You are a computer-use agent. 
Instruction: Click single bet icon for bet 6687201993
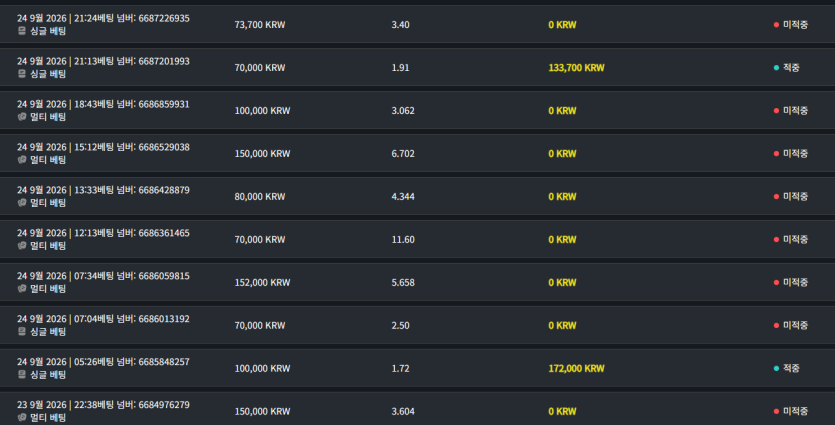pos(22,74)
